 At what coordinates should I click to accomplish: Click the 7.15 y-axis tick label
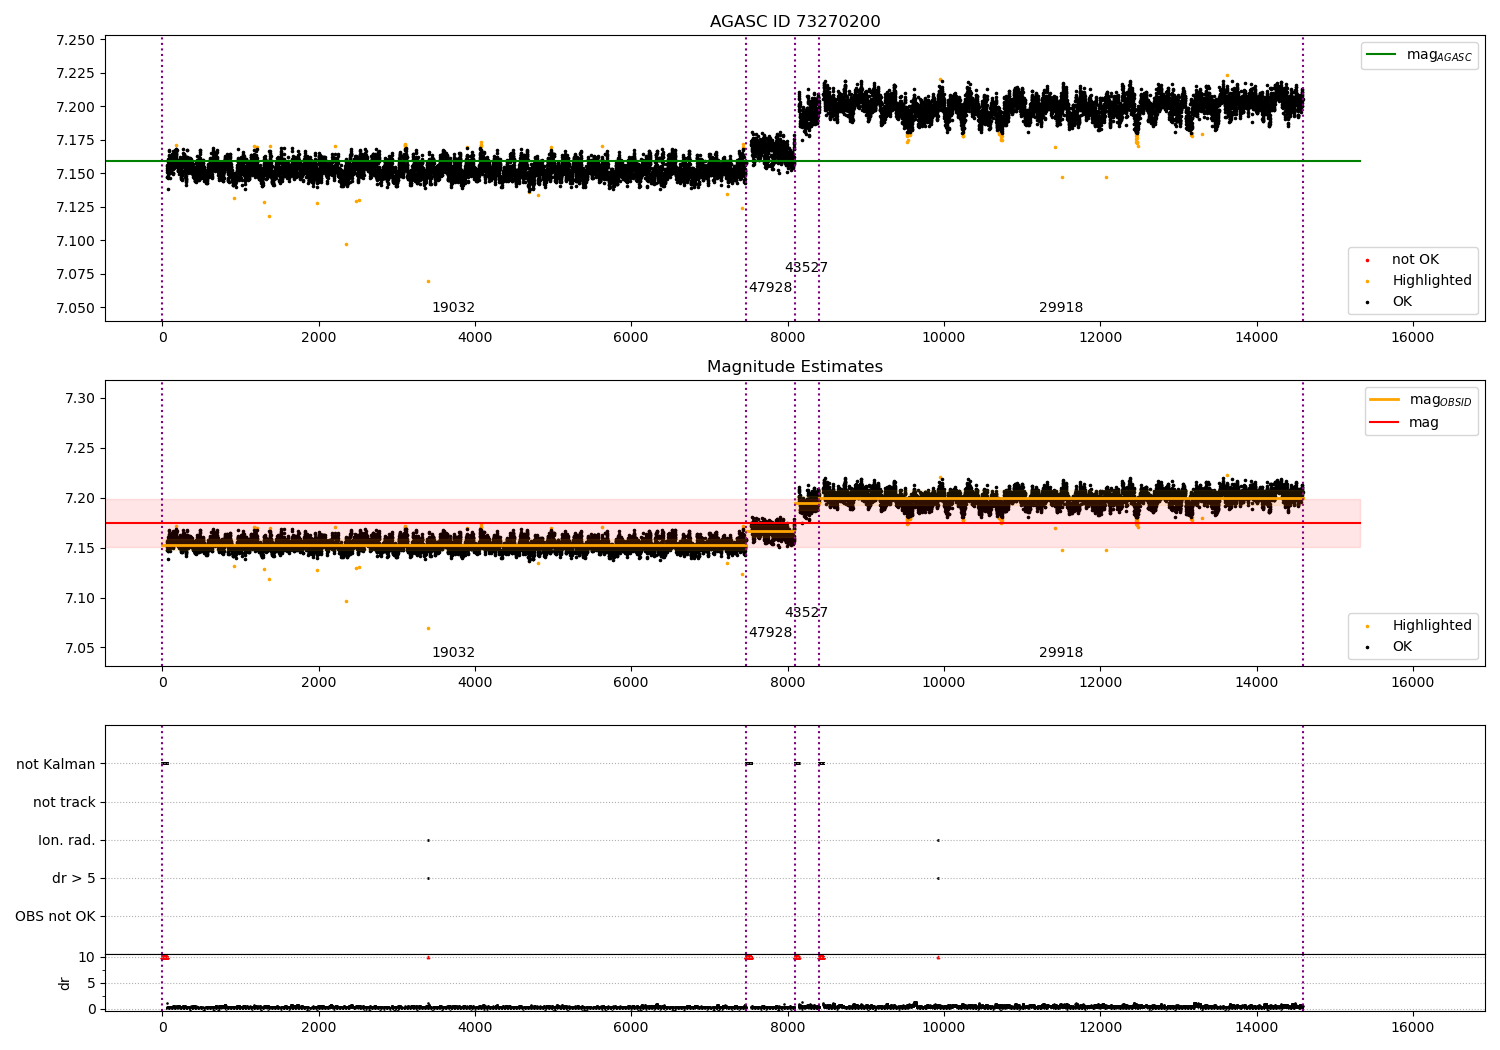point(80,548)
